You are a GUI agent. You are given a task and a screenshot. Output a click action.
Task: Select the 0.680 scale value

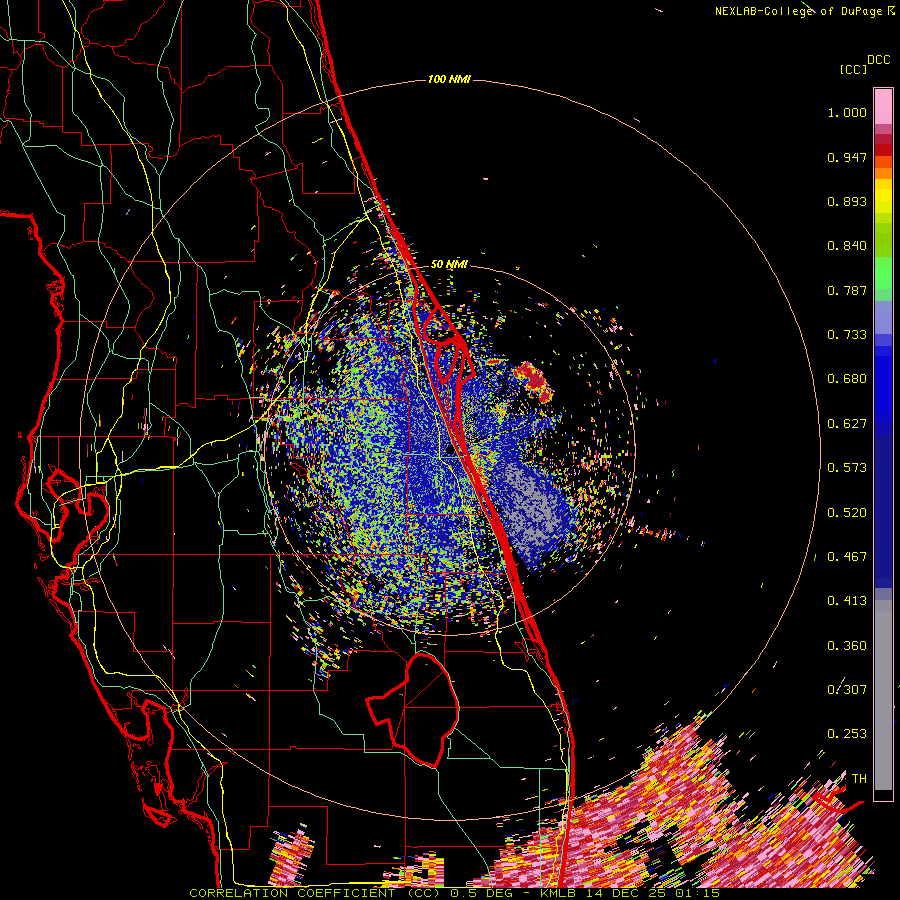click(847, 379)
